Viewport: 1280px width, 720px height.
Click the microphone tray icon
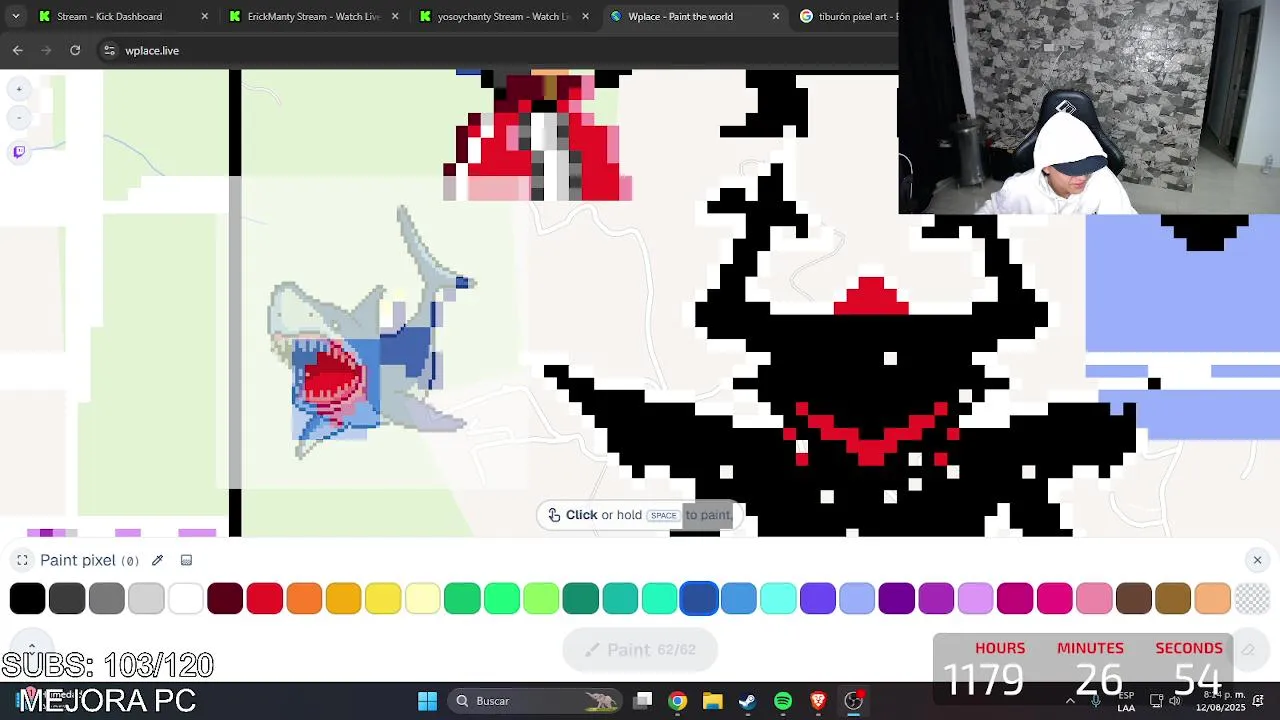tap(1096, 701)
